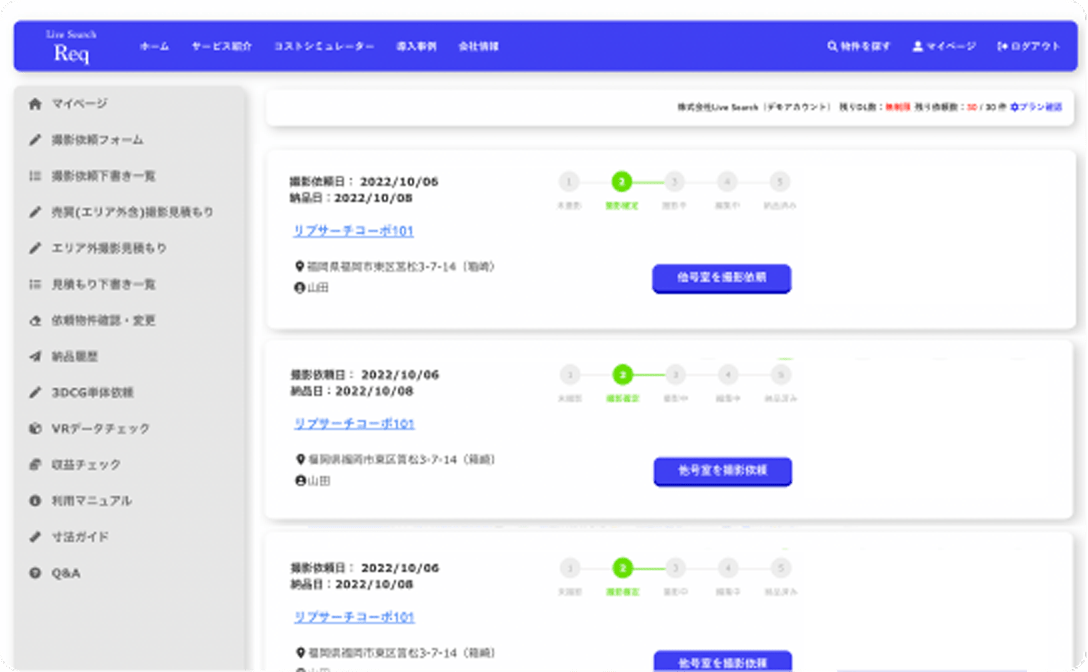Click the user icon for マイページ in header
Viewport: 1088px width, 672px height.
[x=917, y=47]
